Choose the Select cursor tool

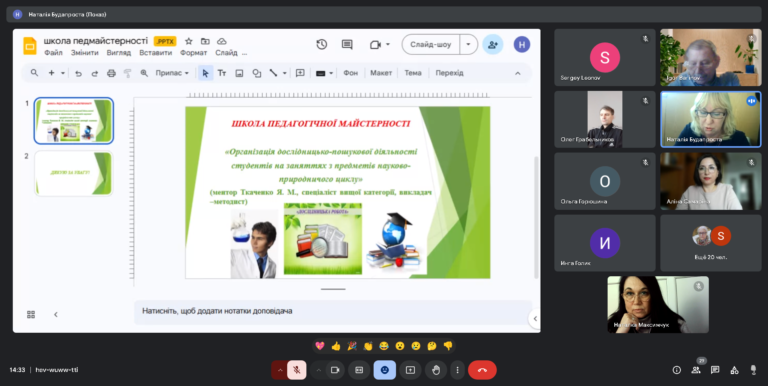[x=205, y=73]
